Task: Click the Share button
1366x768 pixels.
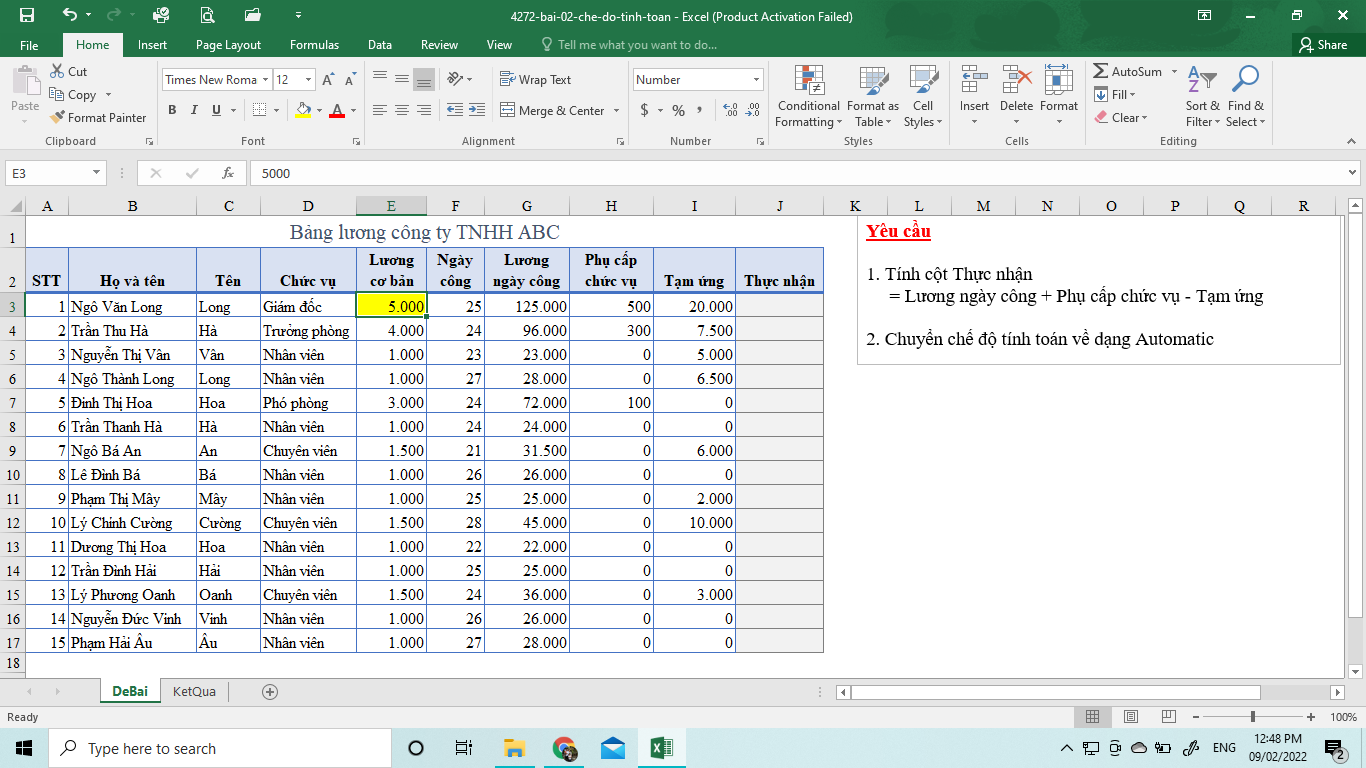Action: point(1322,45)
